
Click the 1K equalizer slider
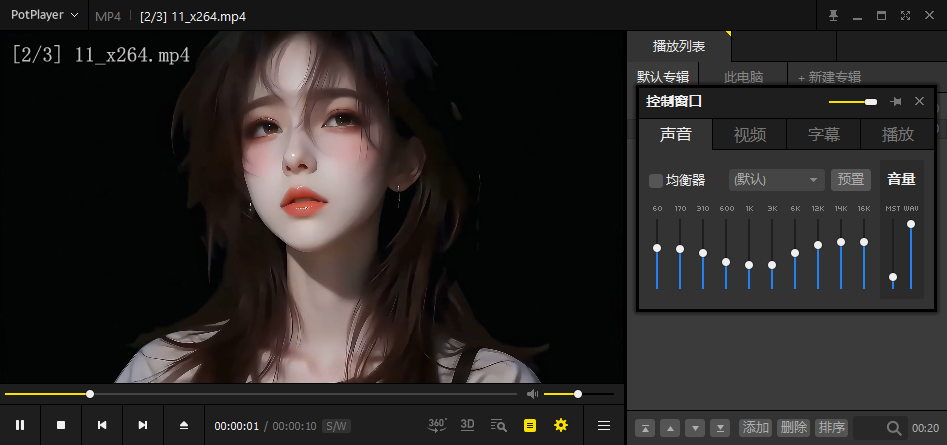749,254
